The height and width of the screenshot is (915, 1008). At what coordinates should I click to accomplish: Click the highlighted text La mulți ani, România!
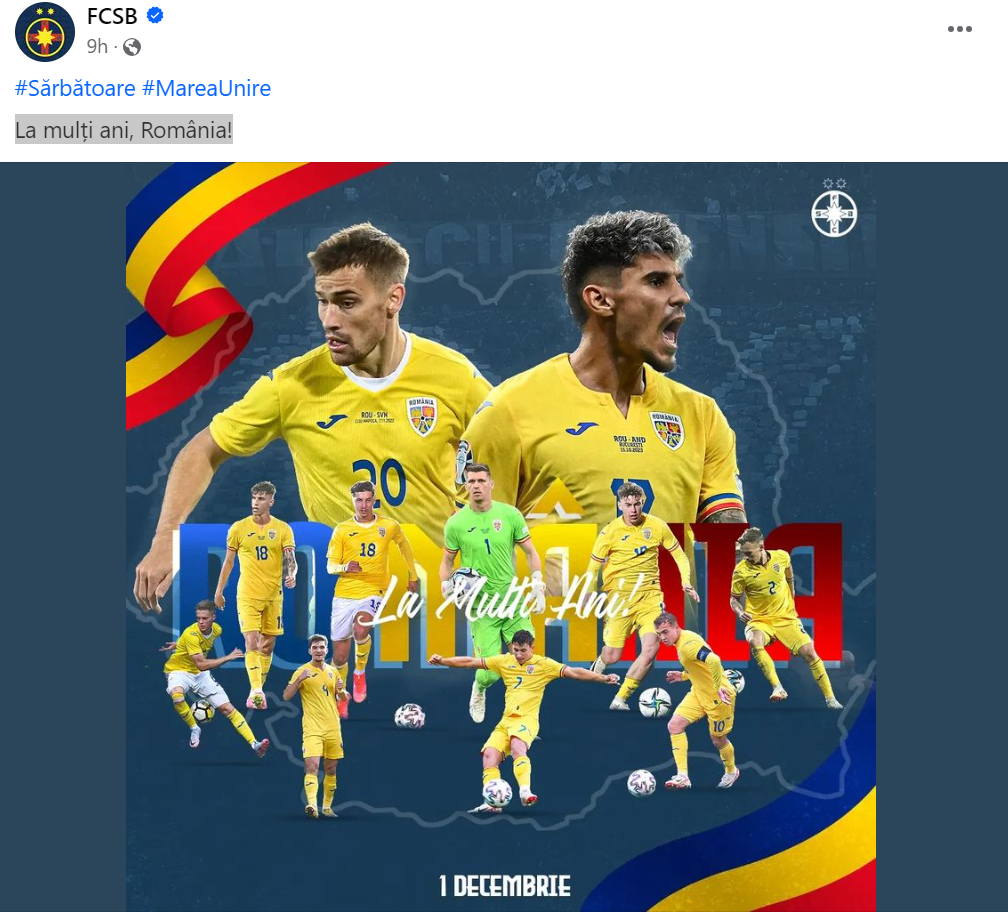click(123, 130)
